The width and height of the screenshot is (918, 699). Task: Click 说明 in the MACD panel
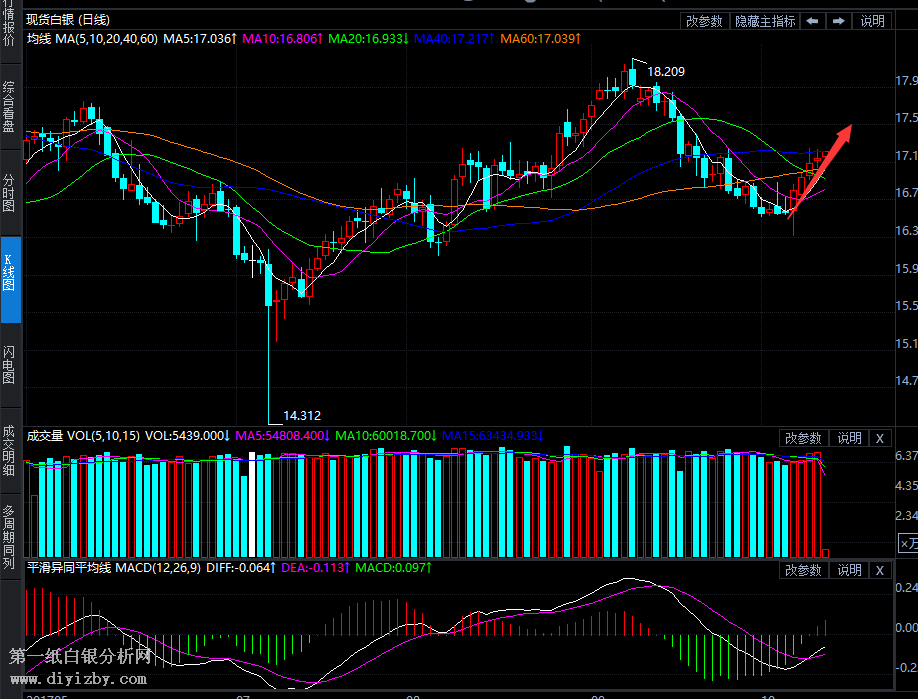[849, 570]
